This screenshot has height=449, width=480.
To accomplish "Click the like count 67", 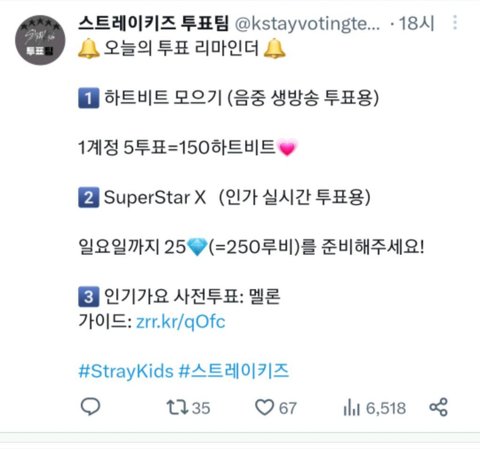I will tap(288, 408).
